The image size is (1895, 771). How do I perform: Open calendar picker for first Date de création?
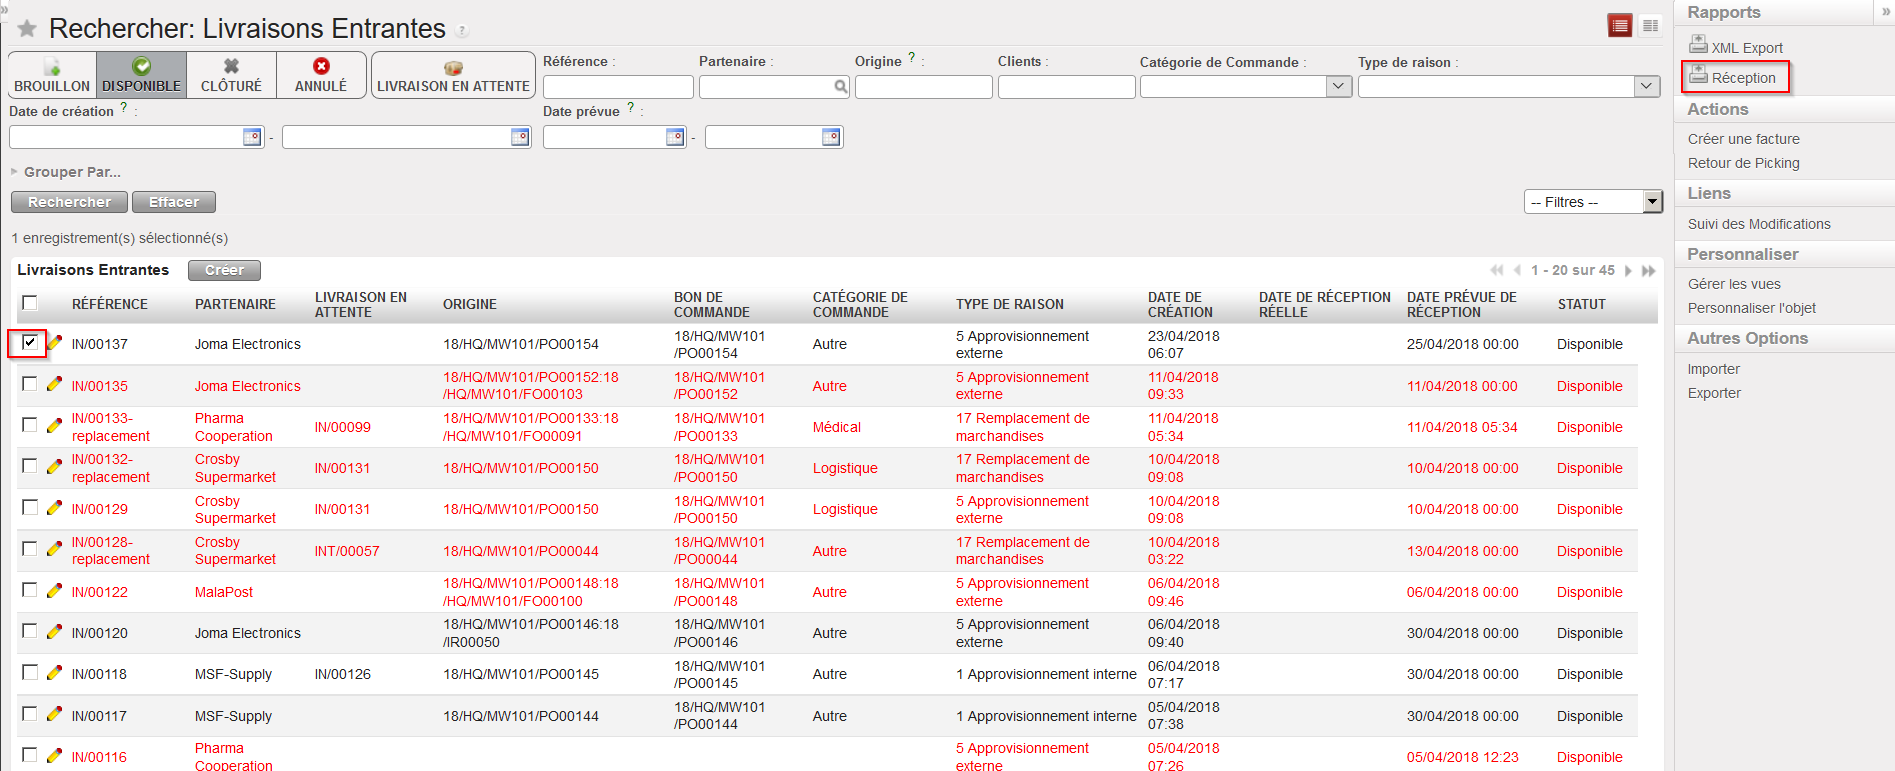click(252, 137)
